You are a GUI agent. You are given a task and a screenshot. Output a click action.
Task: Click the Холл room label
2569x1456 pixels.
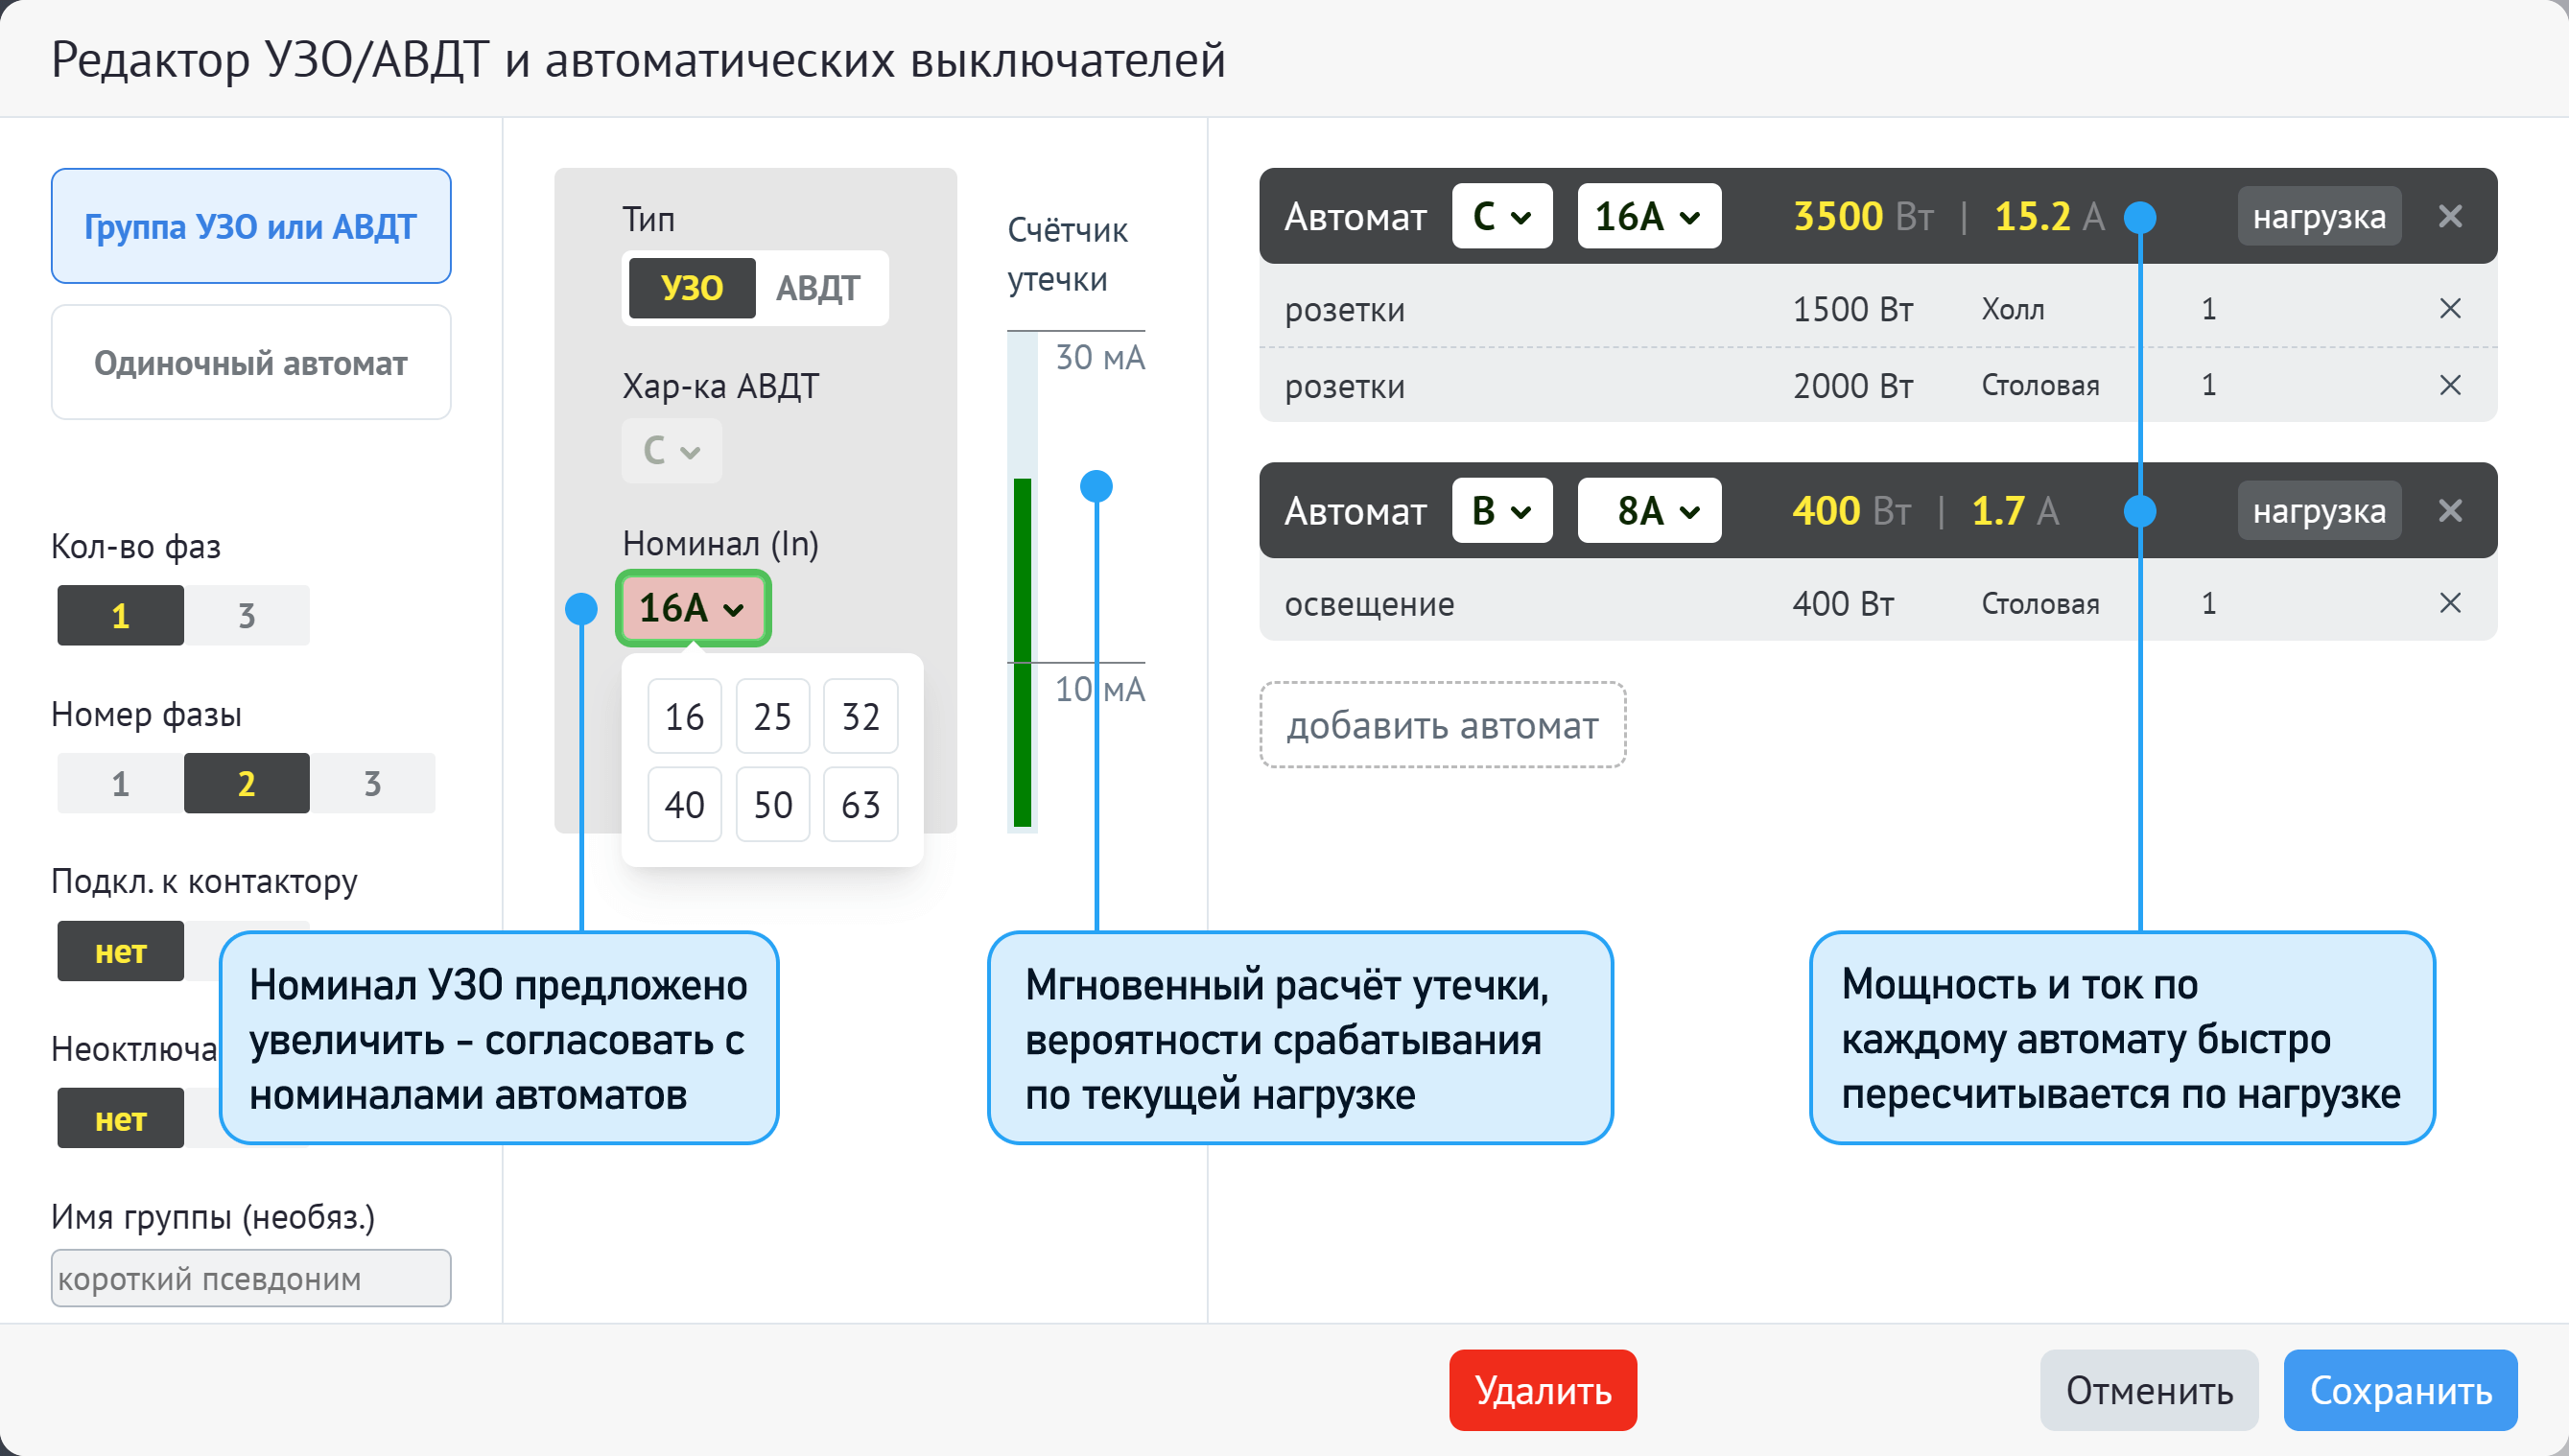pyautogui.click(x=2013, y=309)
